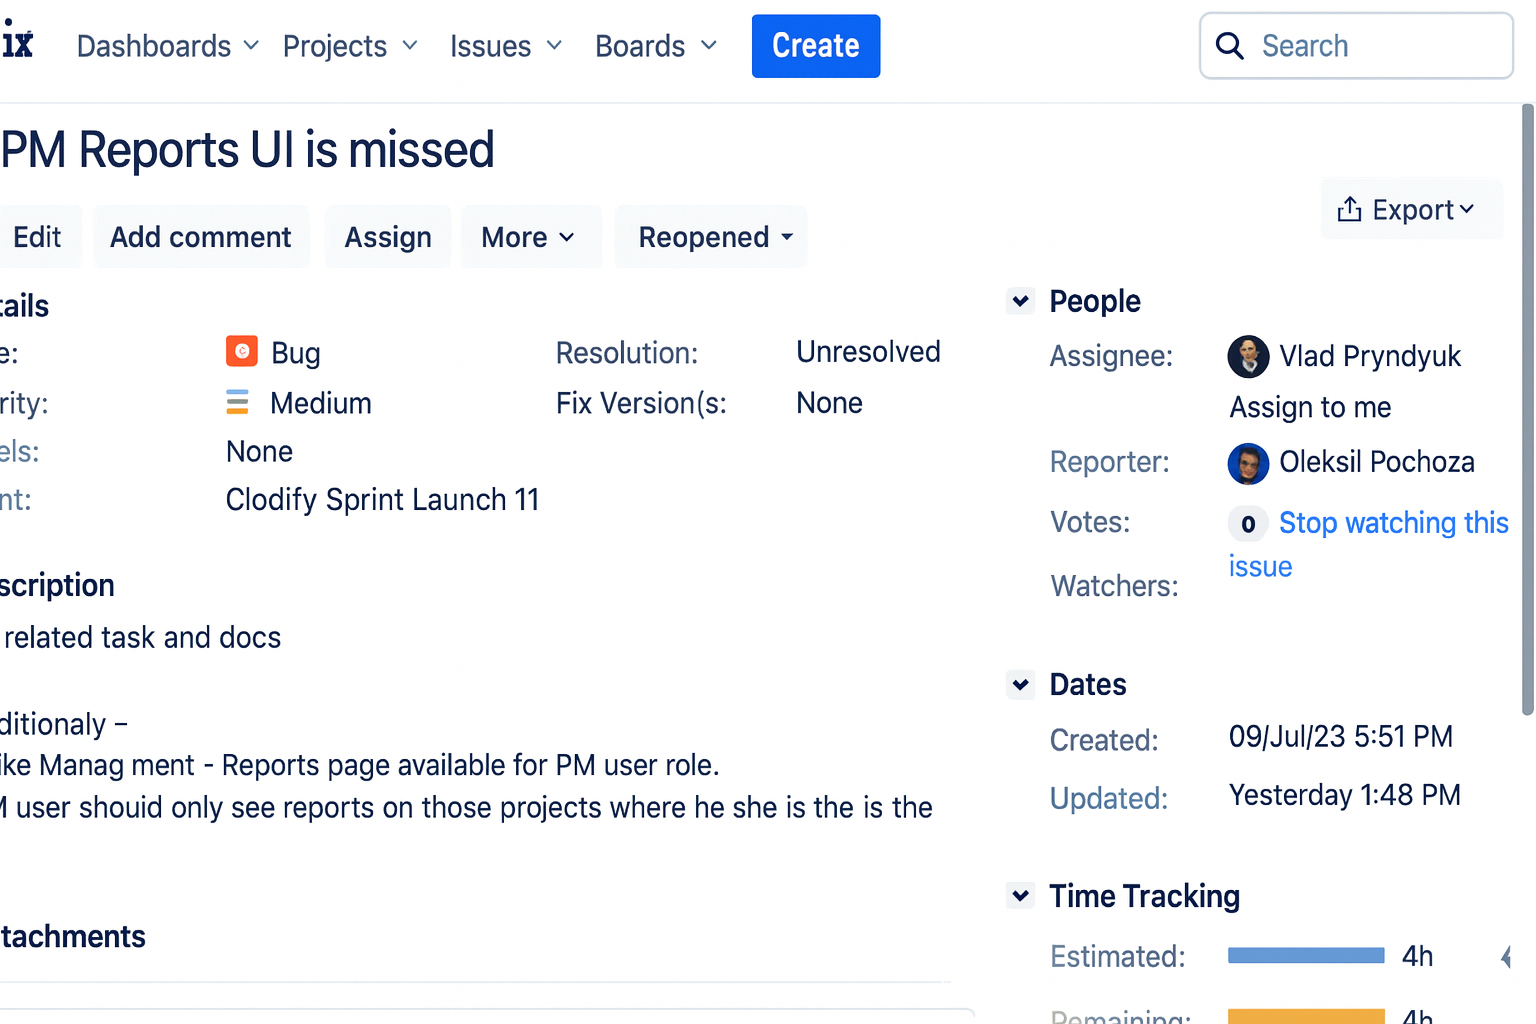Viewport: 1536px width, 1024px height.
Task: Click the Assign to me link
Action: (1310, 407)
